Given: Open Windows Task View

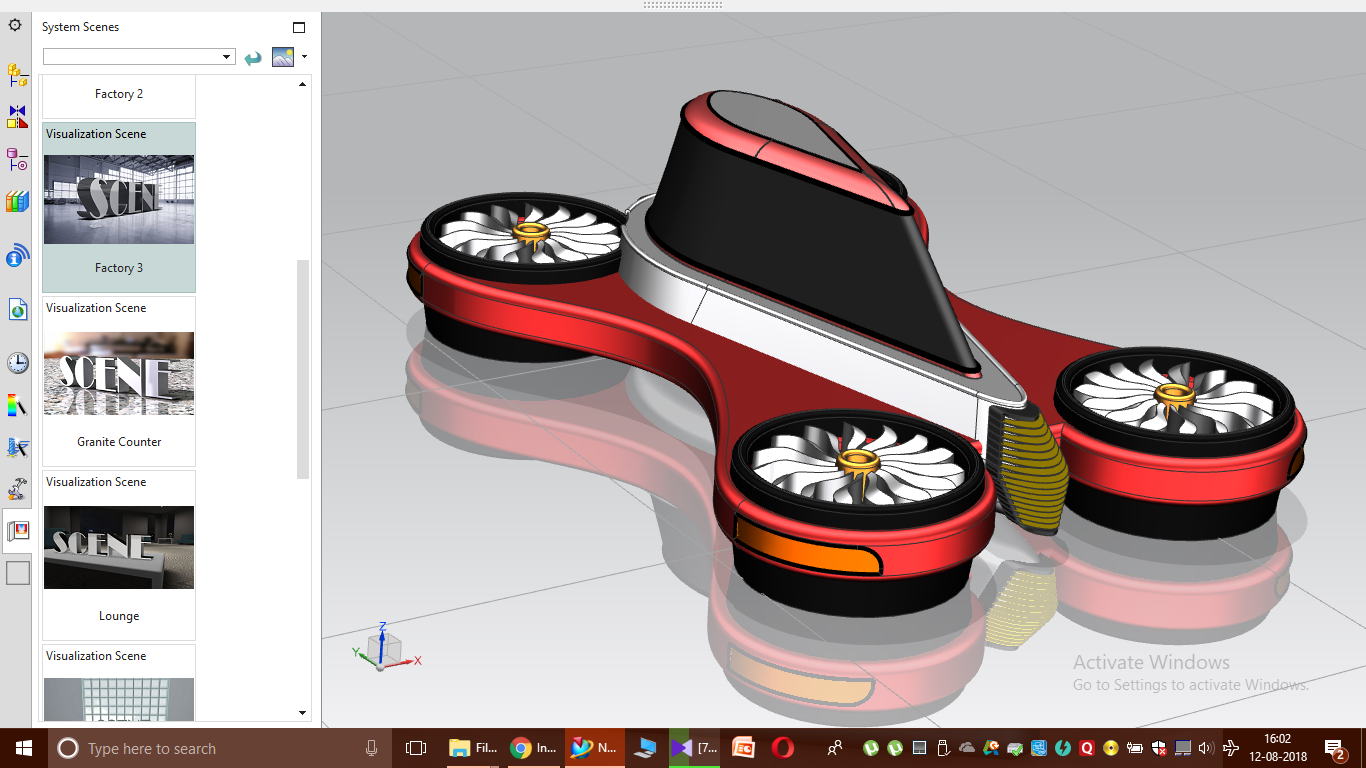Looking at the screenshot, I should coord(416,748).
